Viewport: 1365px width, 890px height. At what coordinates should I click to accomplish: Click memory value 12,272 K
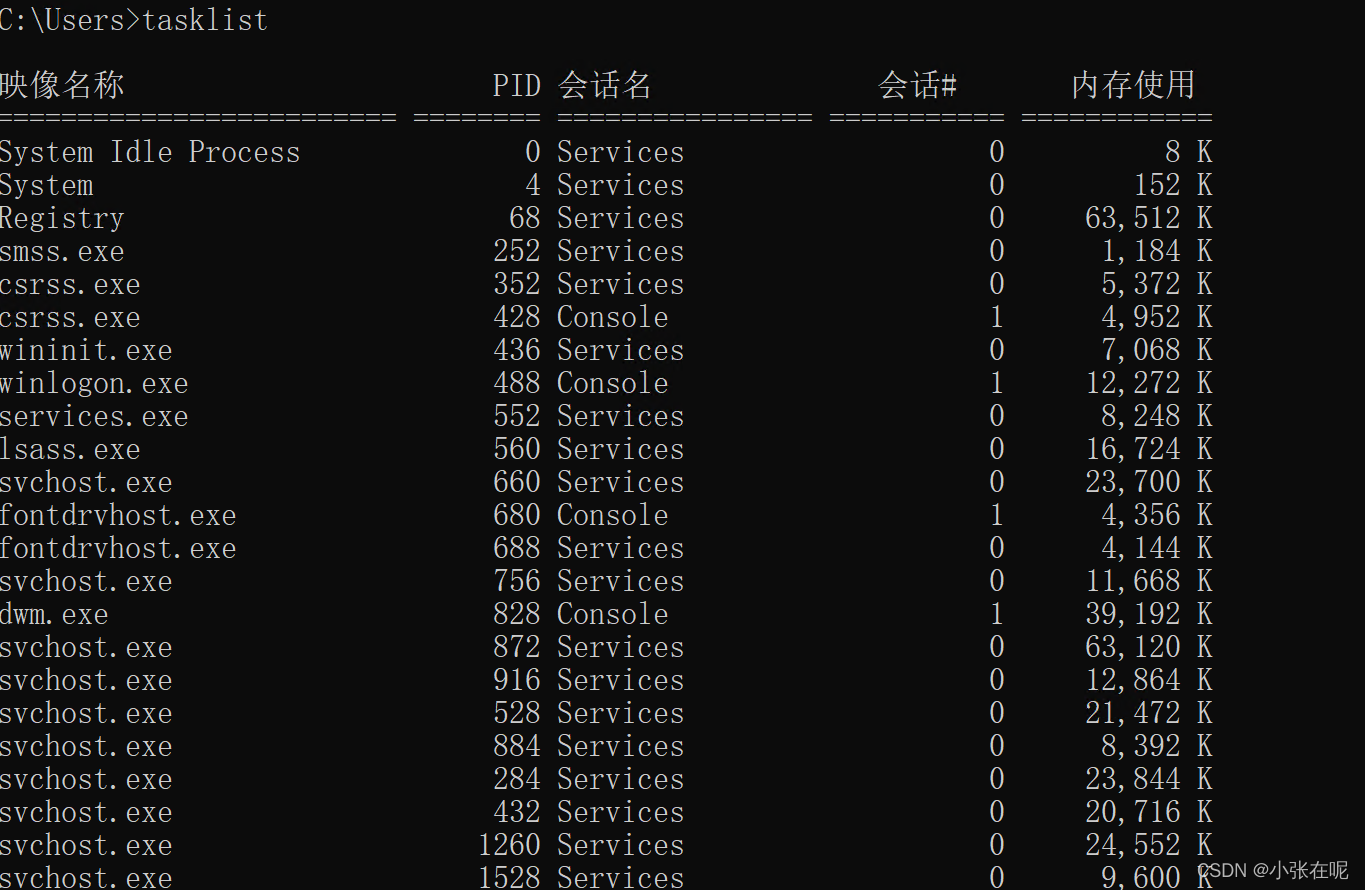point(1149,383)
